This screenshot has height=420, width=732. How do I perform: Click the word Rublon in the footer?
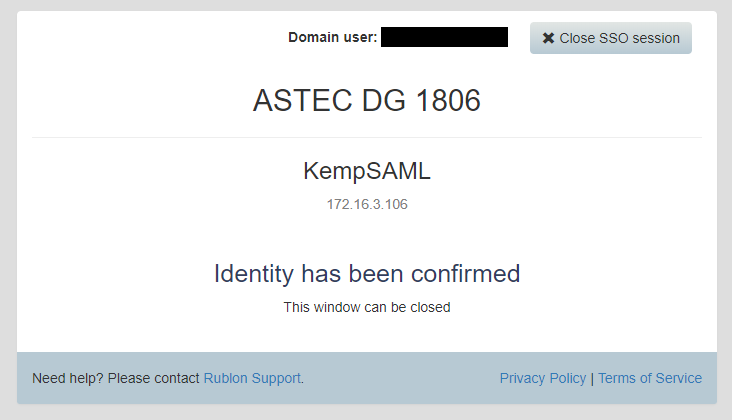pyautogui.click(x=227, y=378)
